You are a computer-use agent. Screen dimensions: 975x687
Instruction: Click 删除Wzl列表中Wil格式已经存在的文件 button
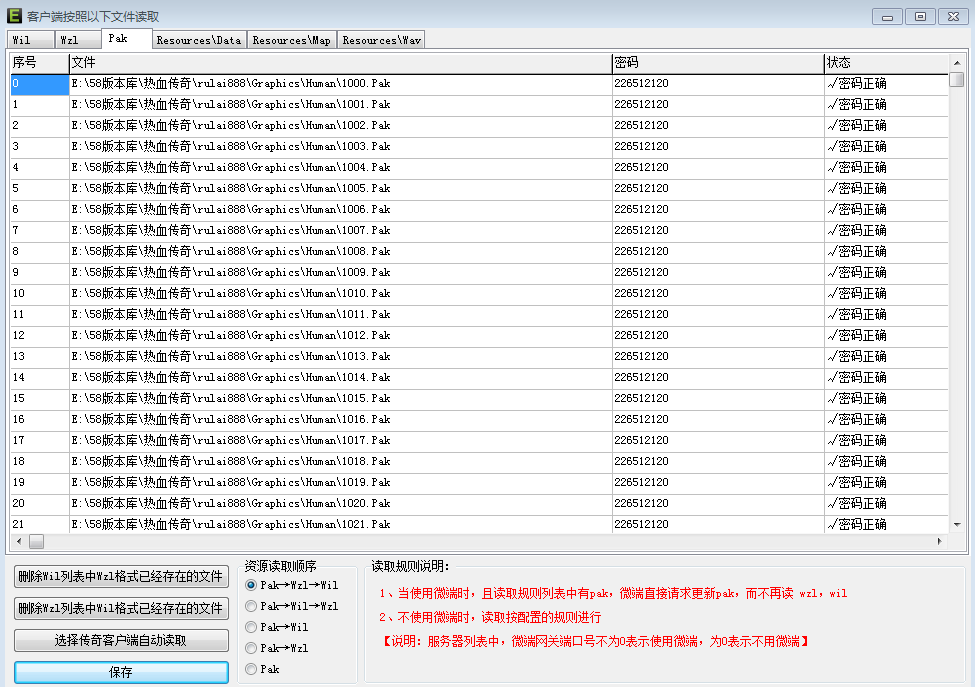121,609
